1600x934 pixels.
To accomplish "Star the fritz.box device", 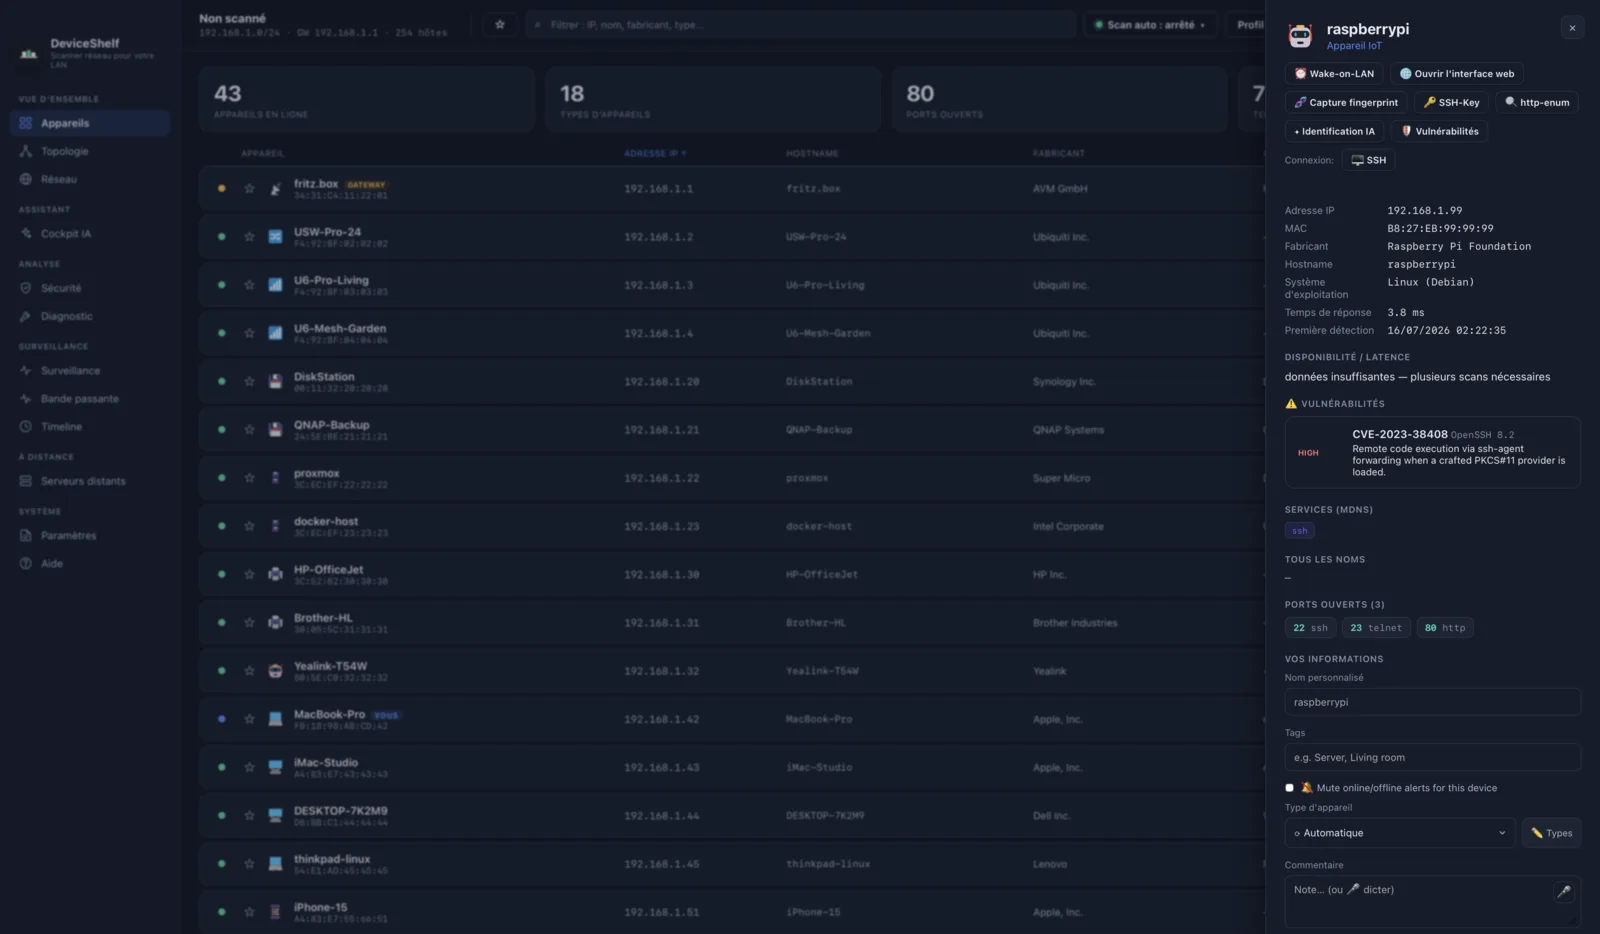I will click(249, 188).
